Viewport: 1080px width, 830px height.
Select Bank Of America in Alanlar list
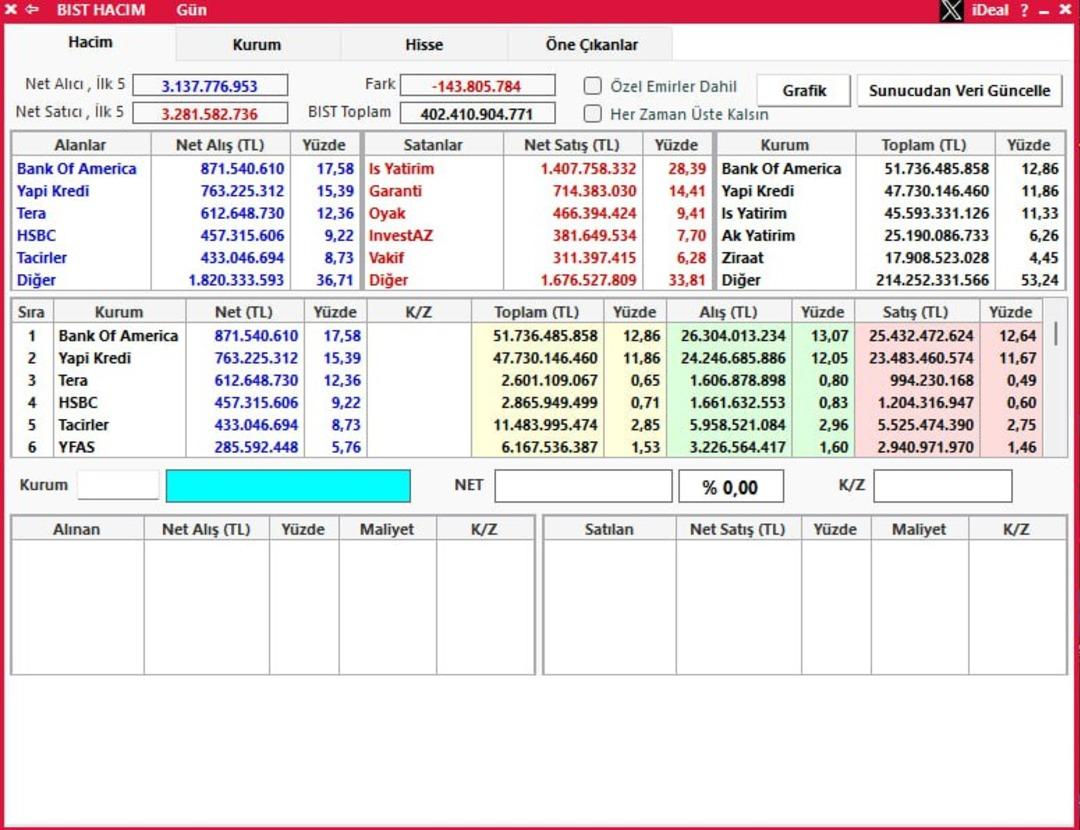point(76,169)
